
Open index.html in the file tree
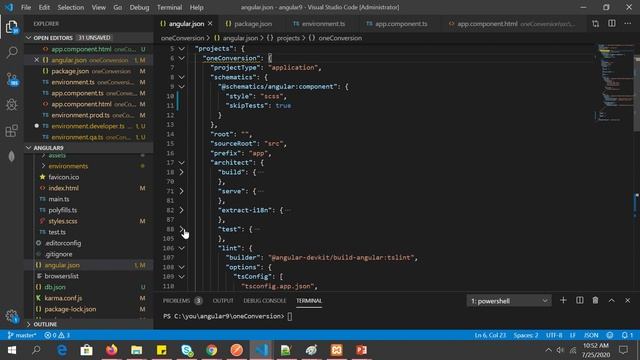pyautogui.click(x=63, y=188)
